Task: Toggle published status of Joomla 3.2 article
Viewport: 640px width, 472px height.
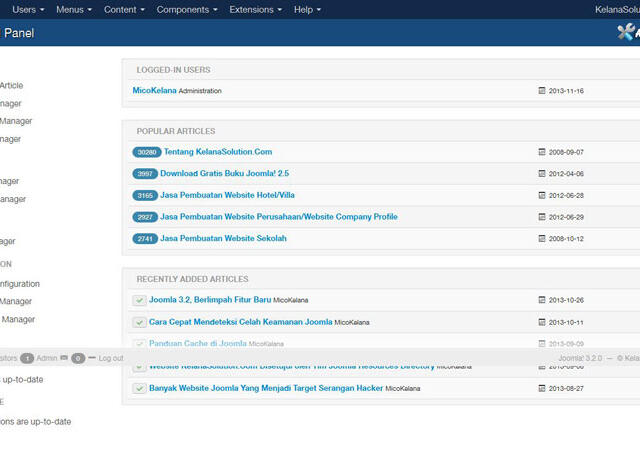Action: 139,300
